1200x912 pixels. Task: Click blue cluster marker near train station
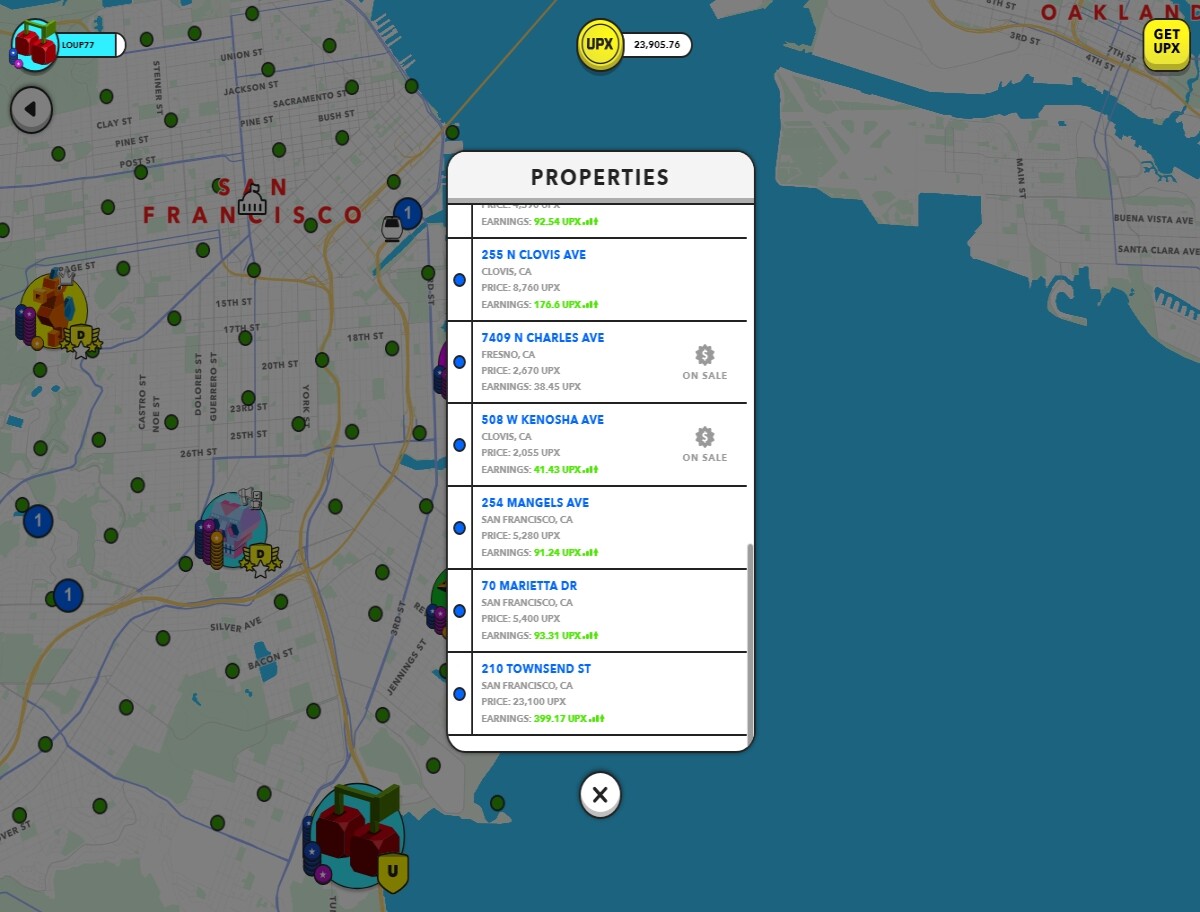pyautogui.click(x=408, y=213)
